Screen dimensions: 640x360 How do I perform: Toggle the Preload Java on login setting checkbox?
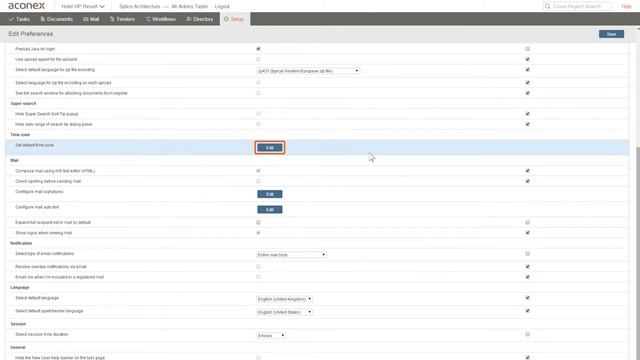[258, 49]
